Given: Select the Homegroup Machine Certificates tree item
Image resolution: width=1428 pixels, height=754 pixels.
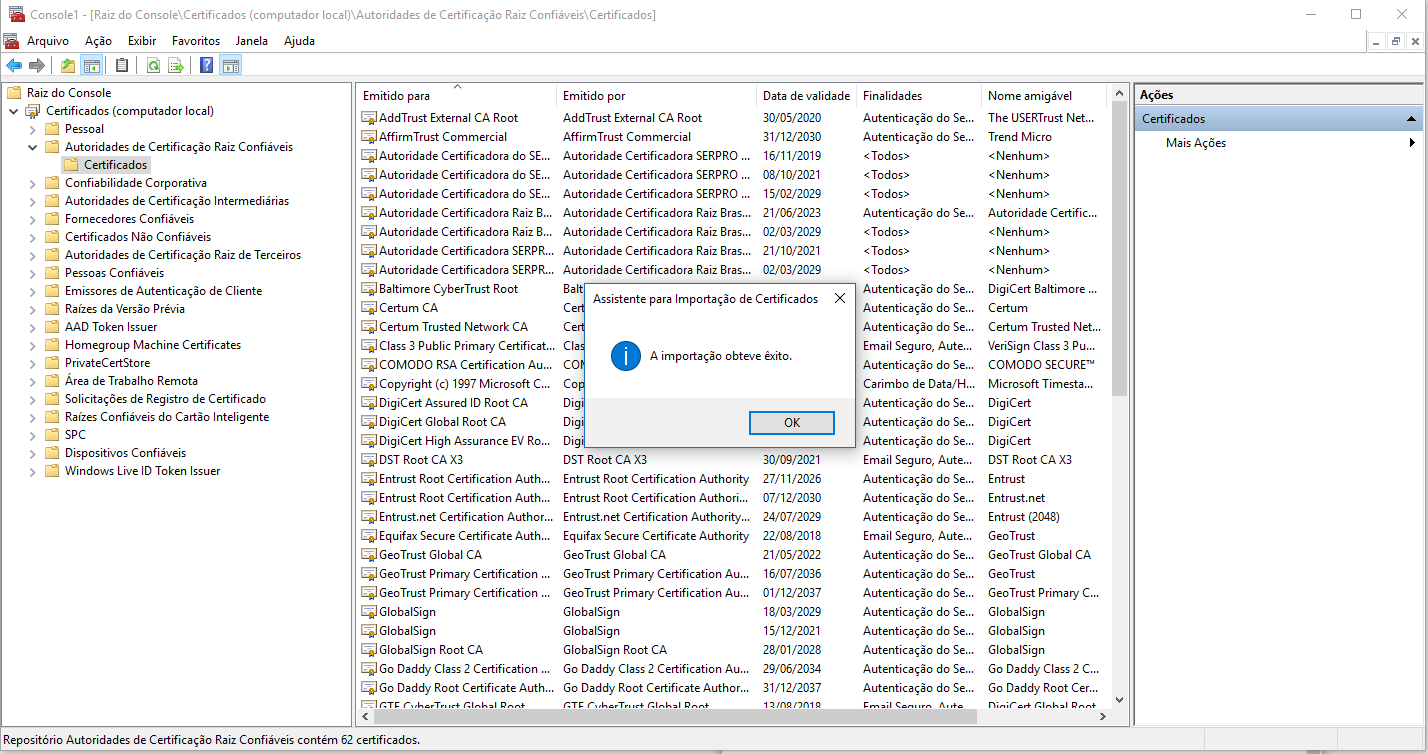Looking at the screenshot, I should [x=153, y=345].
